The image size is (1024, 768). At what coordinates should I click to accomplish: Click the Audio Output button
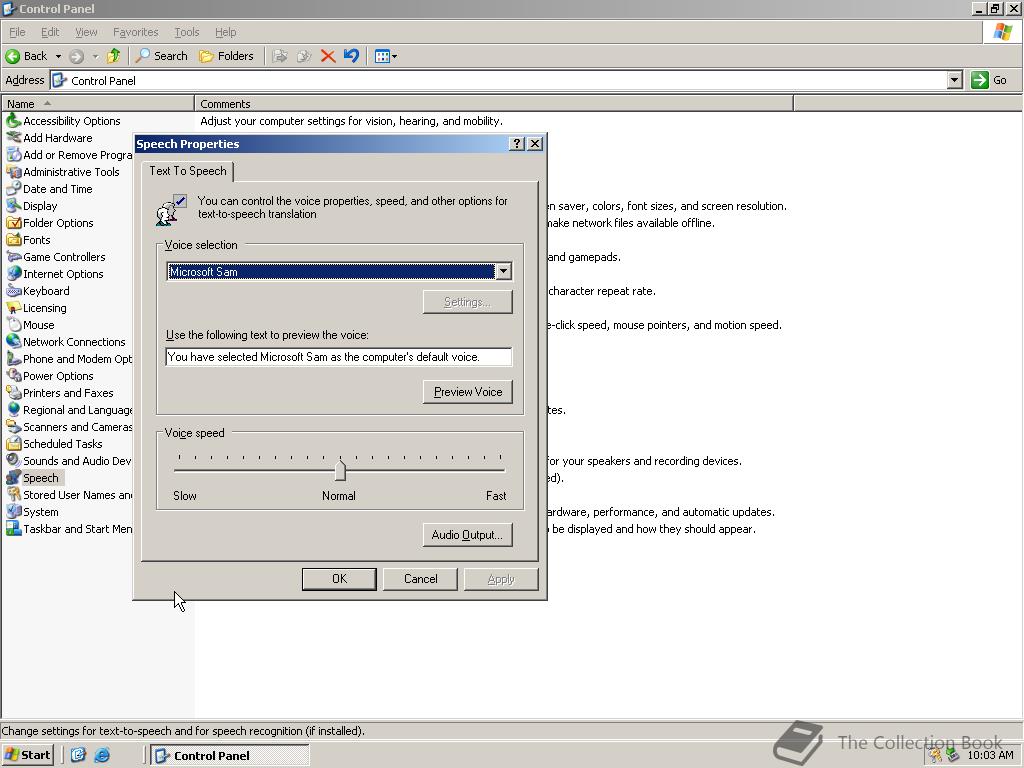(x=468, y=535)
